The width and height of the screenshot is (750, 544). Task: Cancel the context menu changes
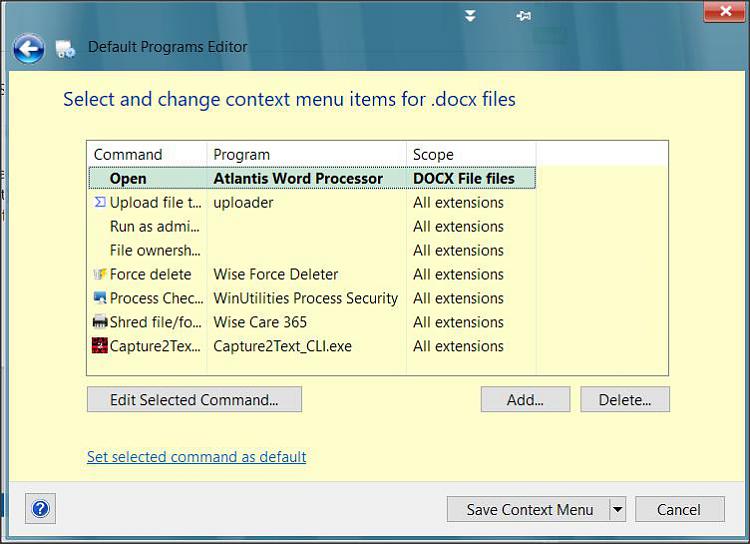tap(679, 510)
